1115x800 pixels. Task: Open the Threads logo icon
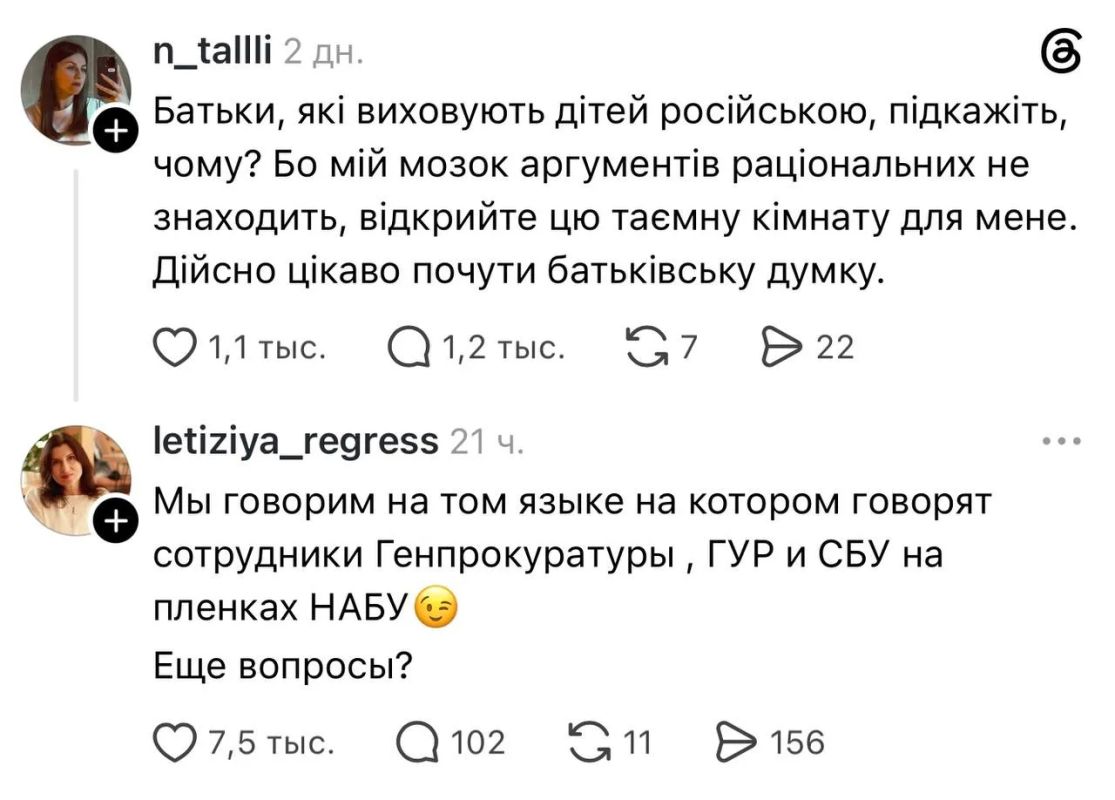pos(1061,52)
